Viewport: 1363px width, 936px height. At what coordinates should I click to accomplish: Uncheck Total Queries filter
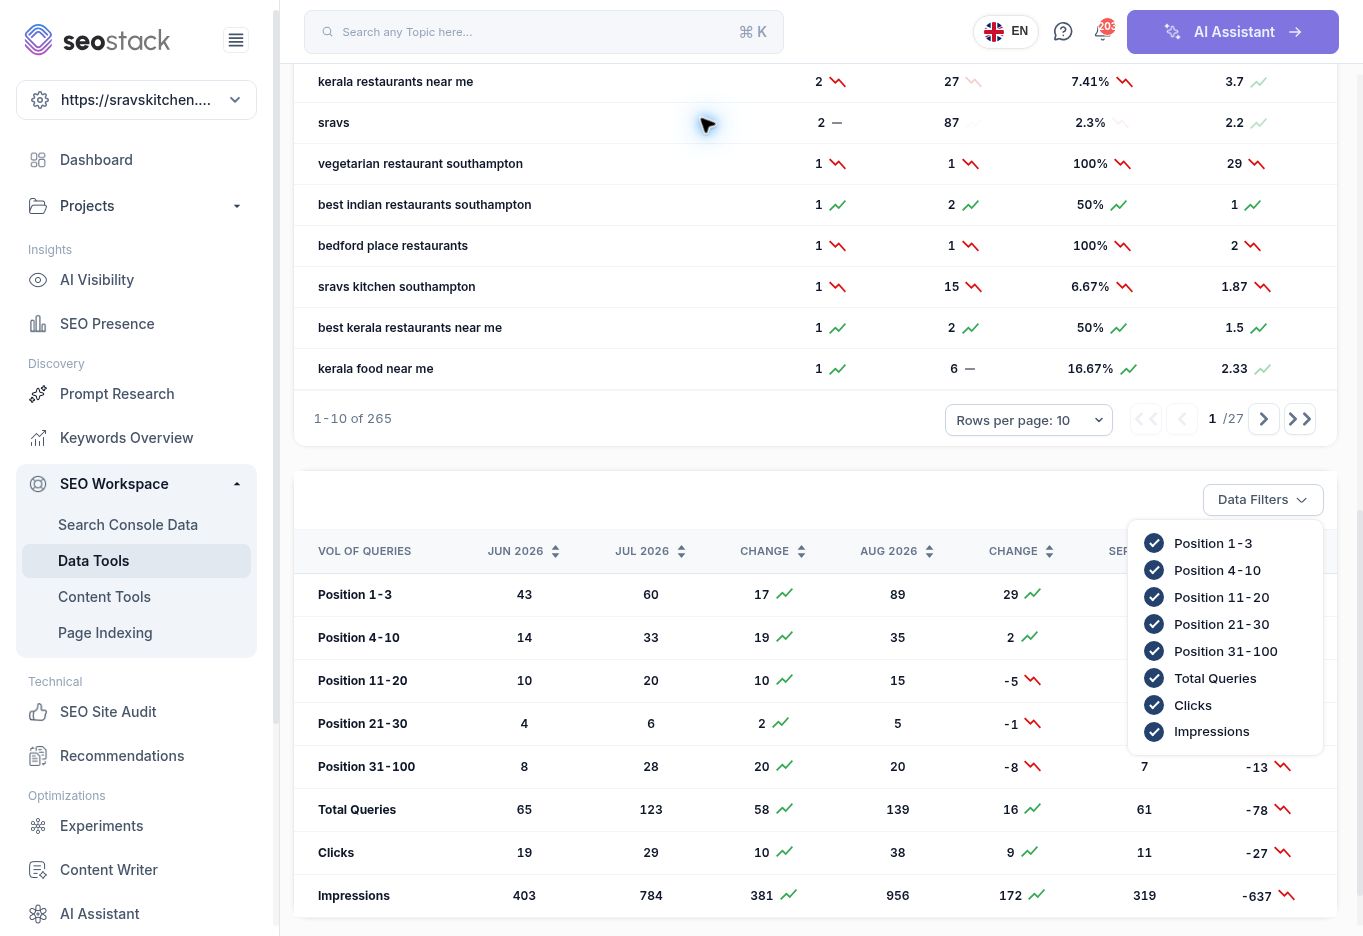(x=1154, y=678)
